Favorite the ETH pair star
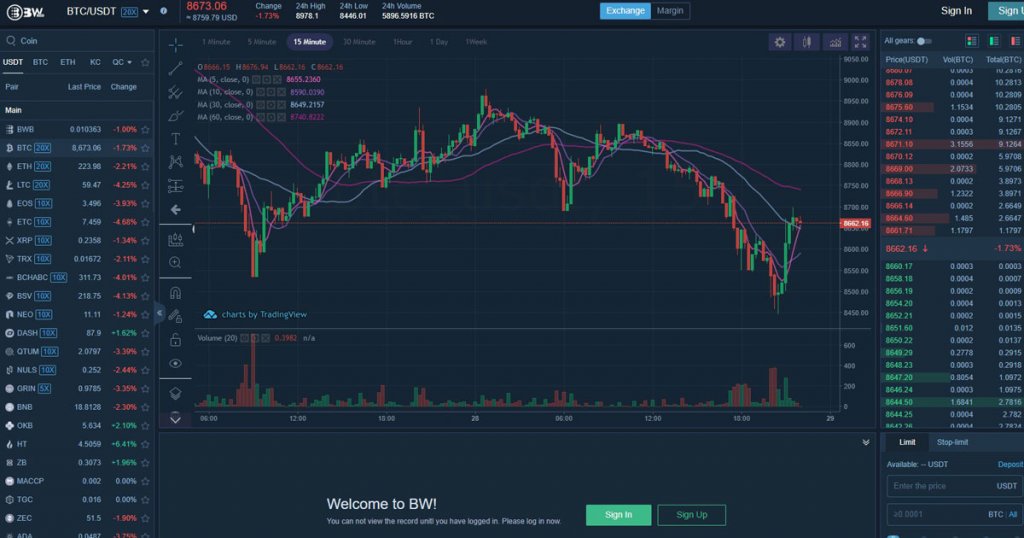1024x538 pixels. (145, 166)
